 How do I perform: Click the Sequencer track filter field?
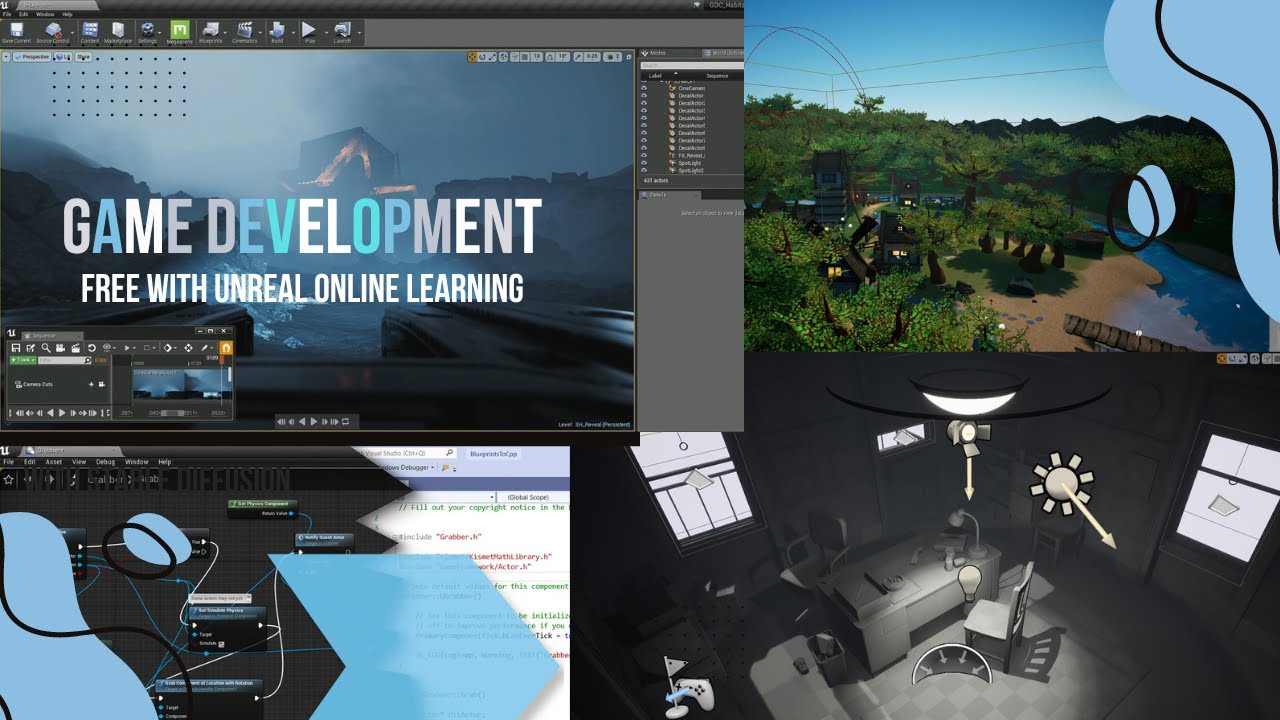63,360
